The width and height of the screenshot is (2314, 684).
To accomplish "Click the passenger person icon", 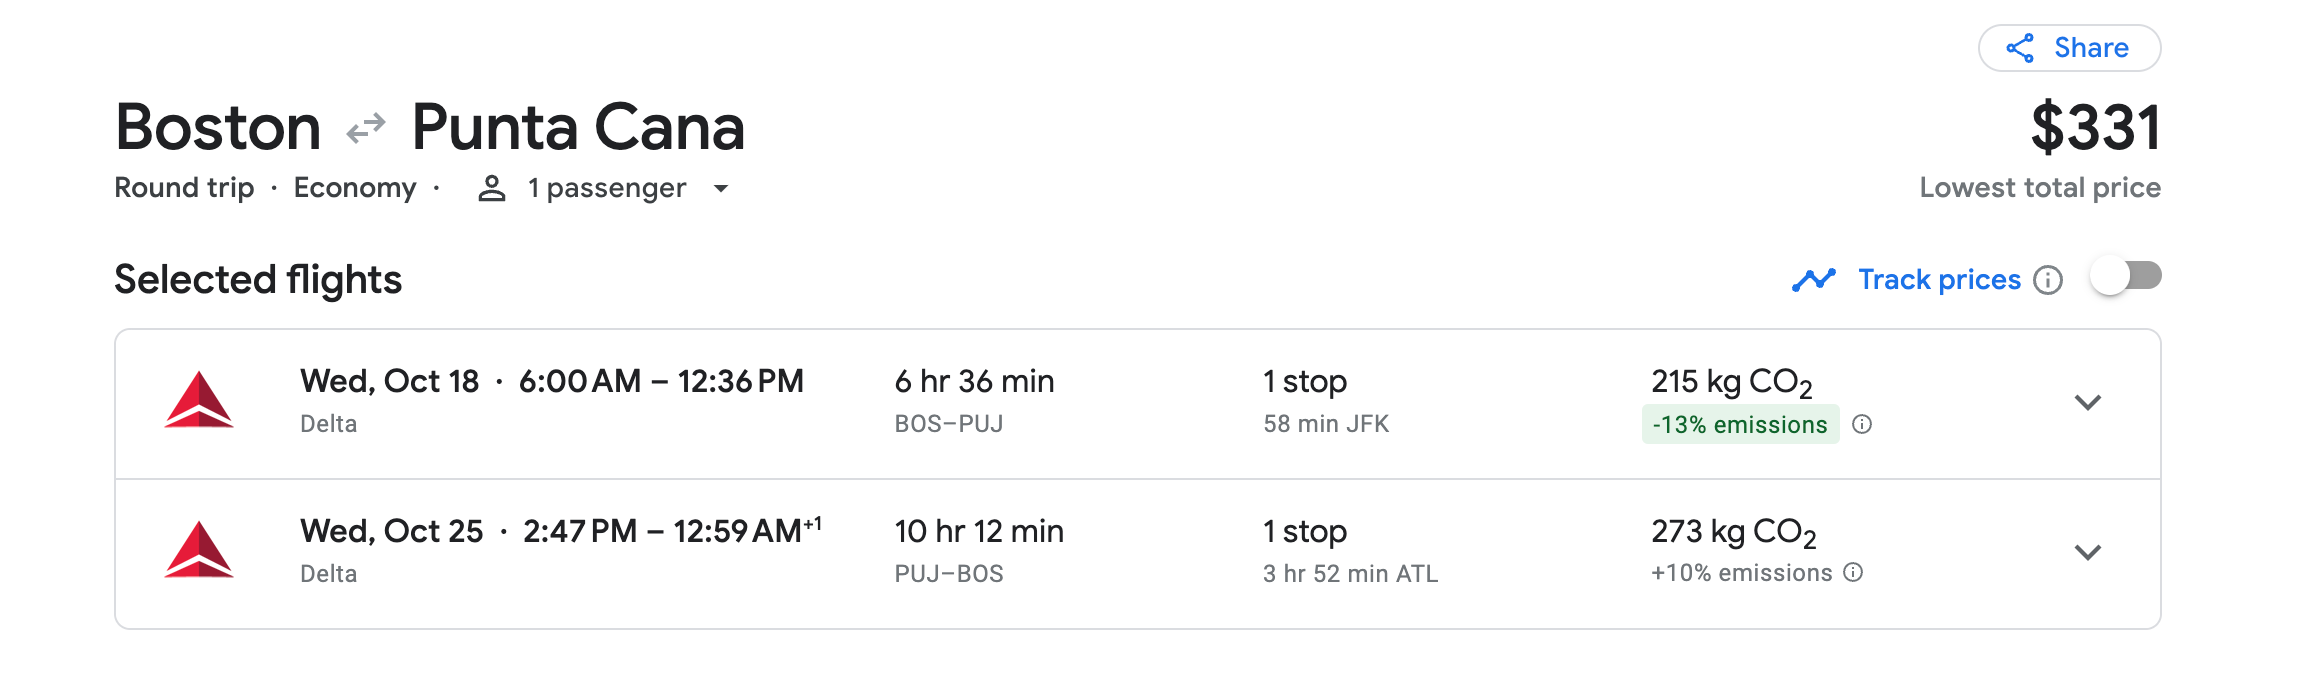I will pos(491,188).
